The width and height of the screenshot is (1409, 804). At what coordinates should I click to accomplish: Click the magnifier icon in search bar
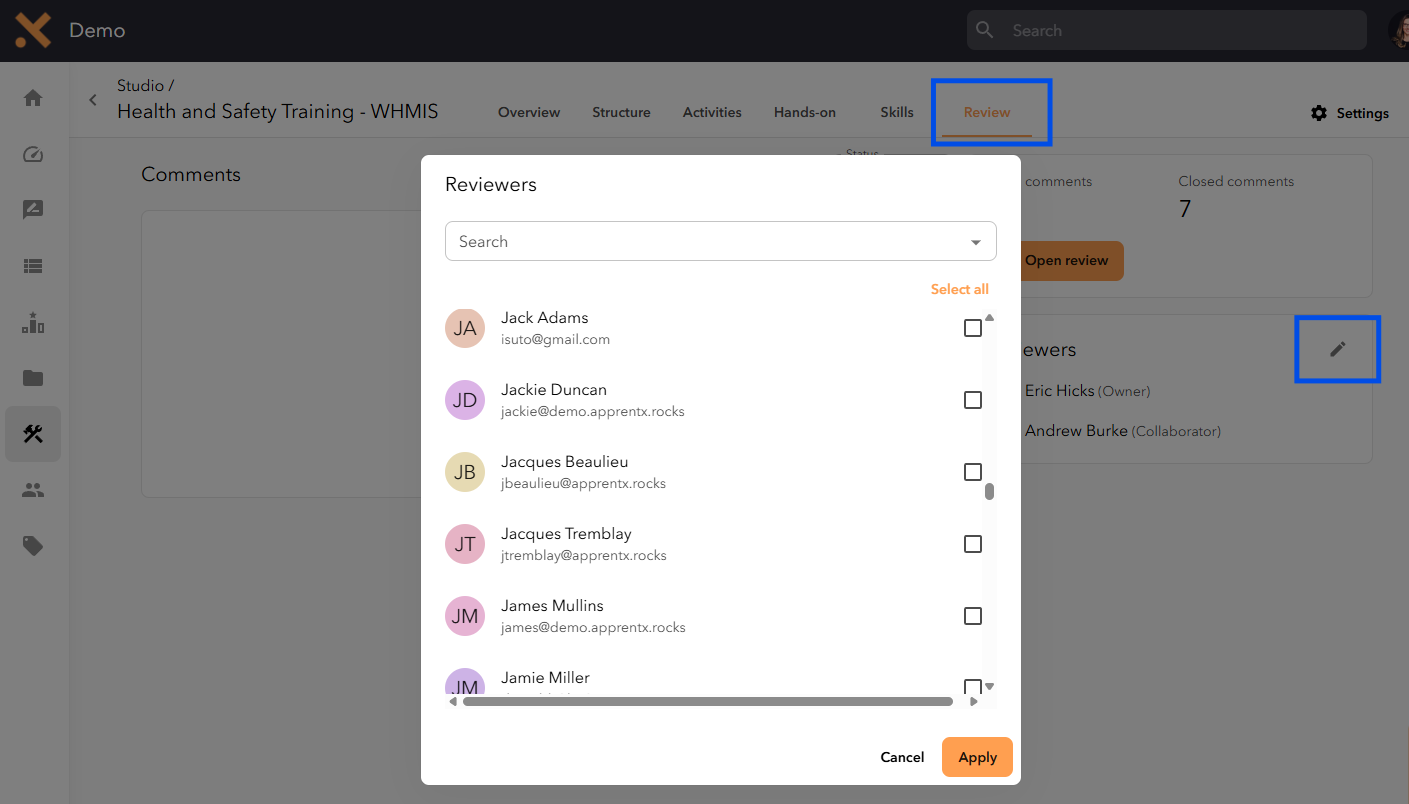point(985,30)
